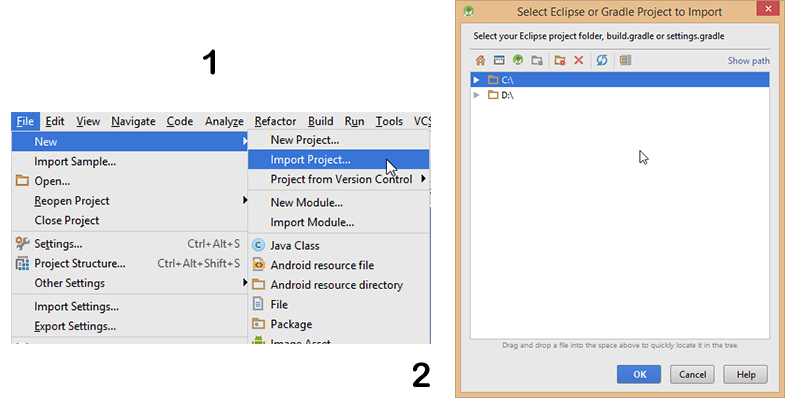Select Import Project... in submenu
This screenshot has width=800, height=400.
(339, 160)
